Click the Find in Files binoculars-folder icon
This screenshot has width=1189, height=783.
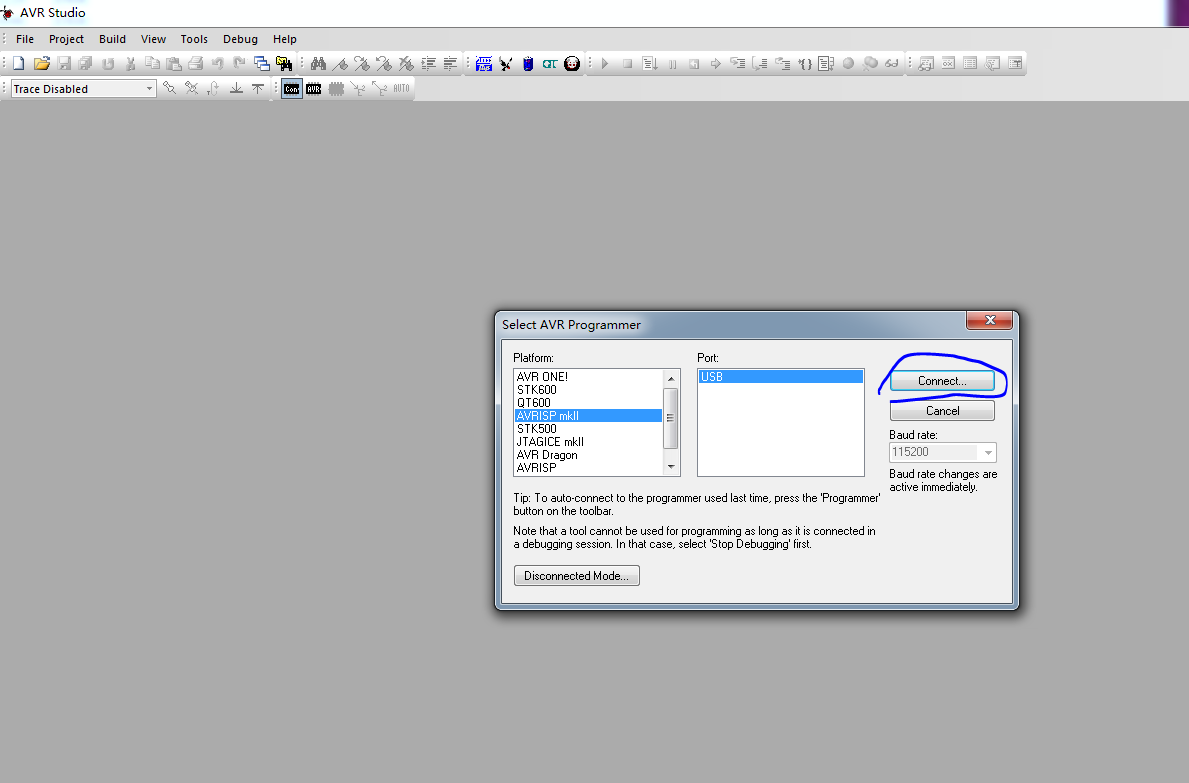click(x=284, y=64)
